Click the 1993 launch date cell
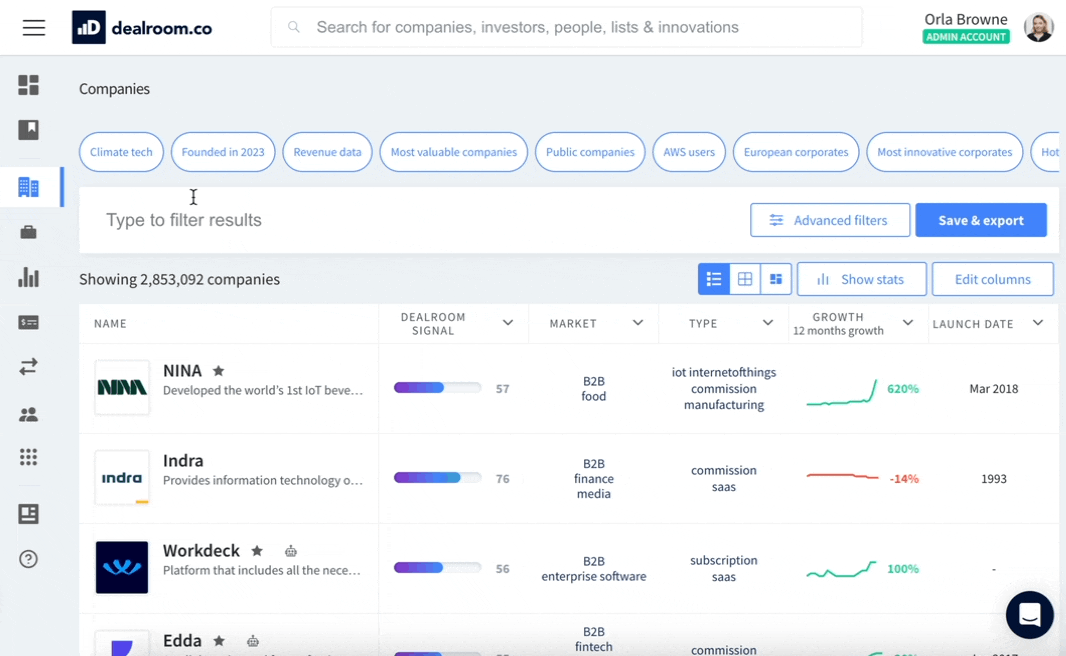 click(x=993, y=479)
